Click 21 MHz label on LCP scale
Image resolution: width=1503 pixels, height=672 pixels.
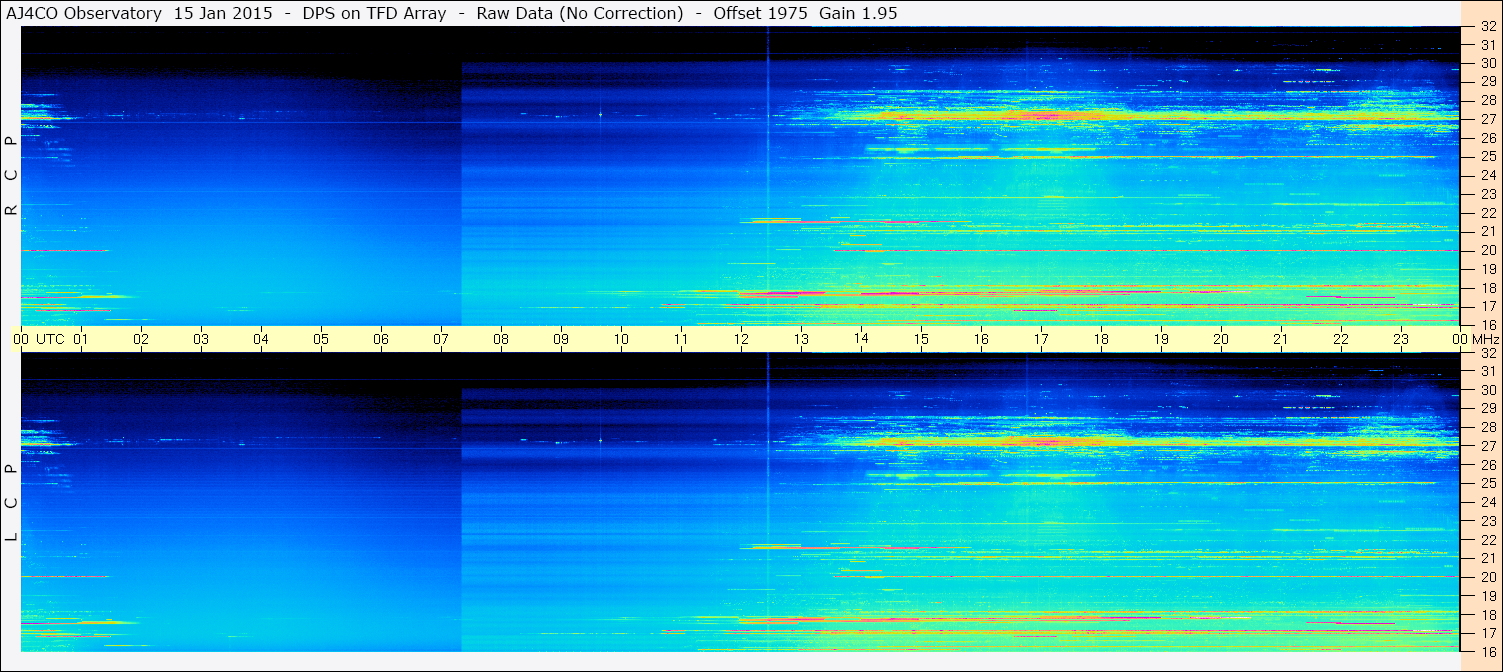click(x=1488, y=558)
